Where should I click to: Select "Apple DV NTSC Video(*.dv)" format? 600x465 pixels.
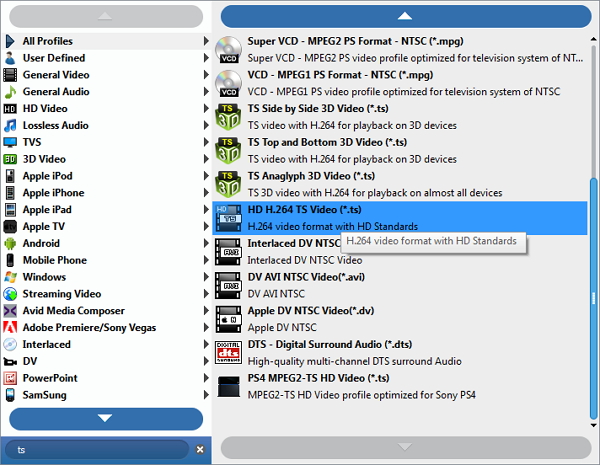coord(311,311)
